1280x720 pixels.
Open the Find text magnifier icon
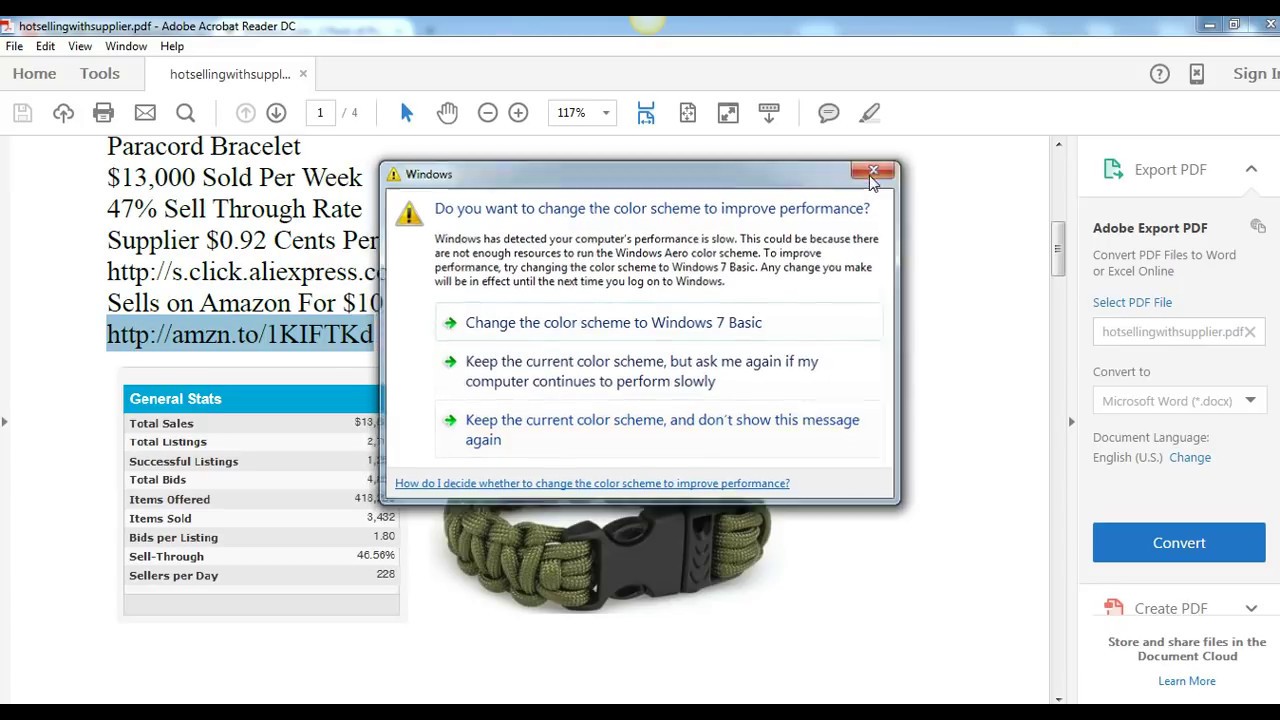[185, 113]
